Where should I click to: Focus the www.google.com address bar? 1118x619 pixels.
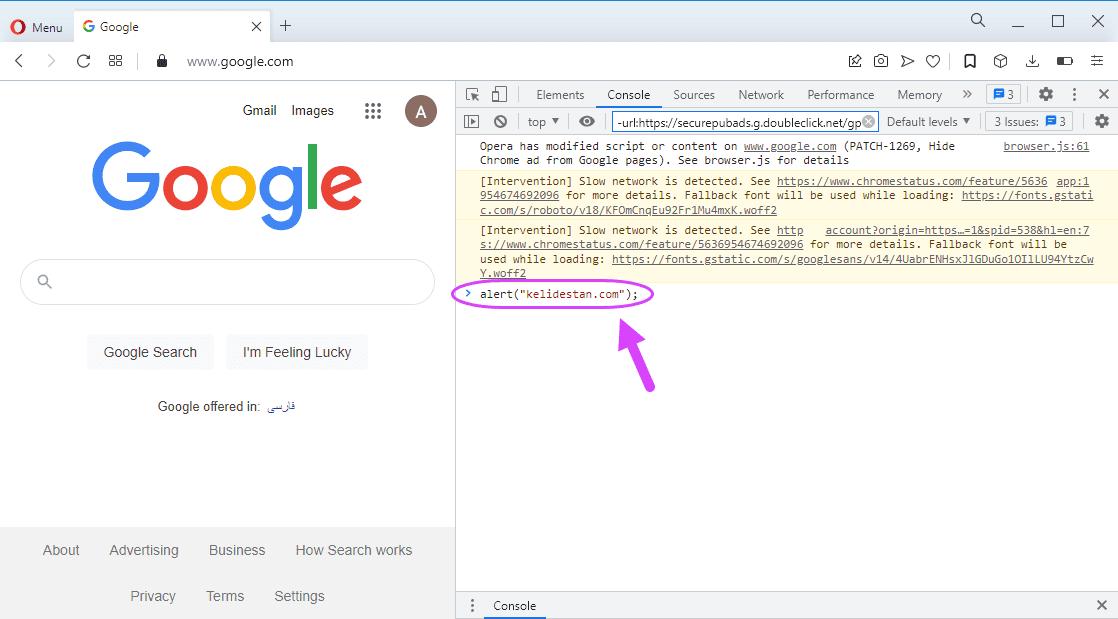pos(240,61)
